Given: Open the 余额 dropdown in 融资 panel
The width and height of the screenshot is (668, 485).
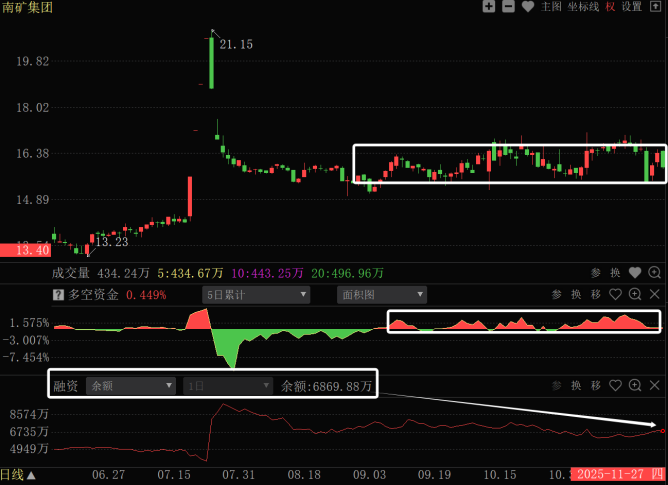Looking at the screenshot, I should 124,385.
